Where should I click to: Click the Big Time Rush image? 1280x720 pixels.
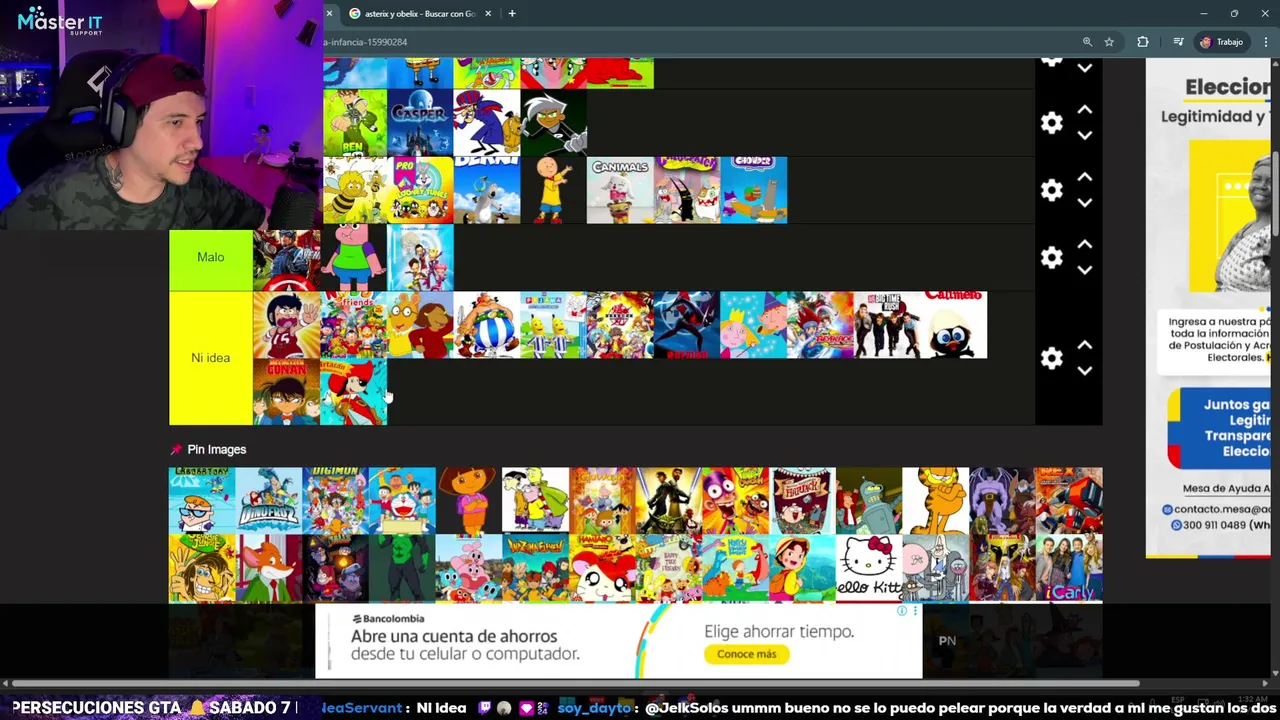(887, 325)
